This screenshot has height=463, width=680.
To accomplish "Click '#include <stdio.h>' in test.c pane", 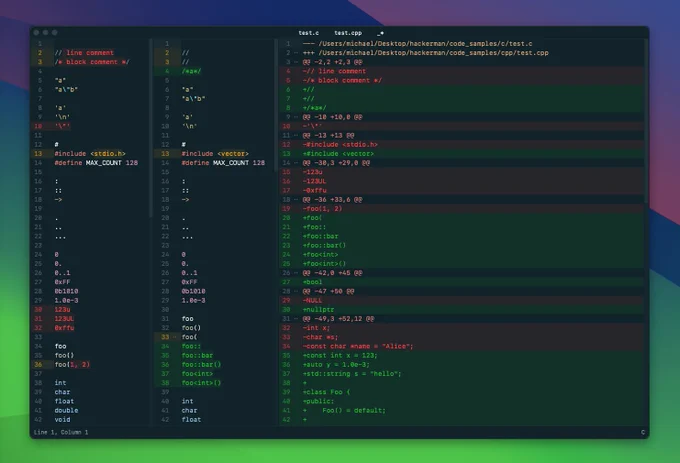I will click(x=90, y=154).
